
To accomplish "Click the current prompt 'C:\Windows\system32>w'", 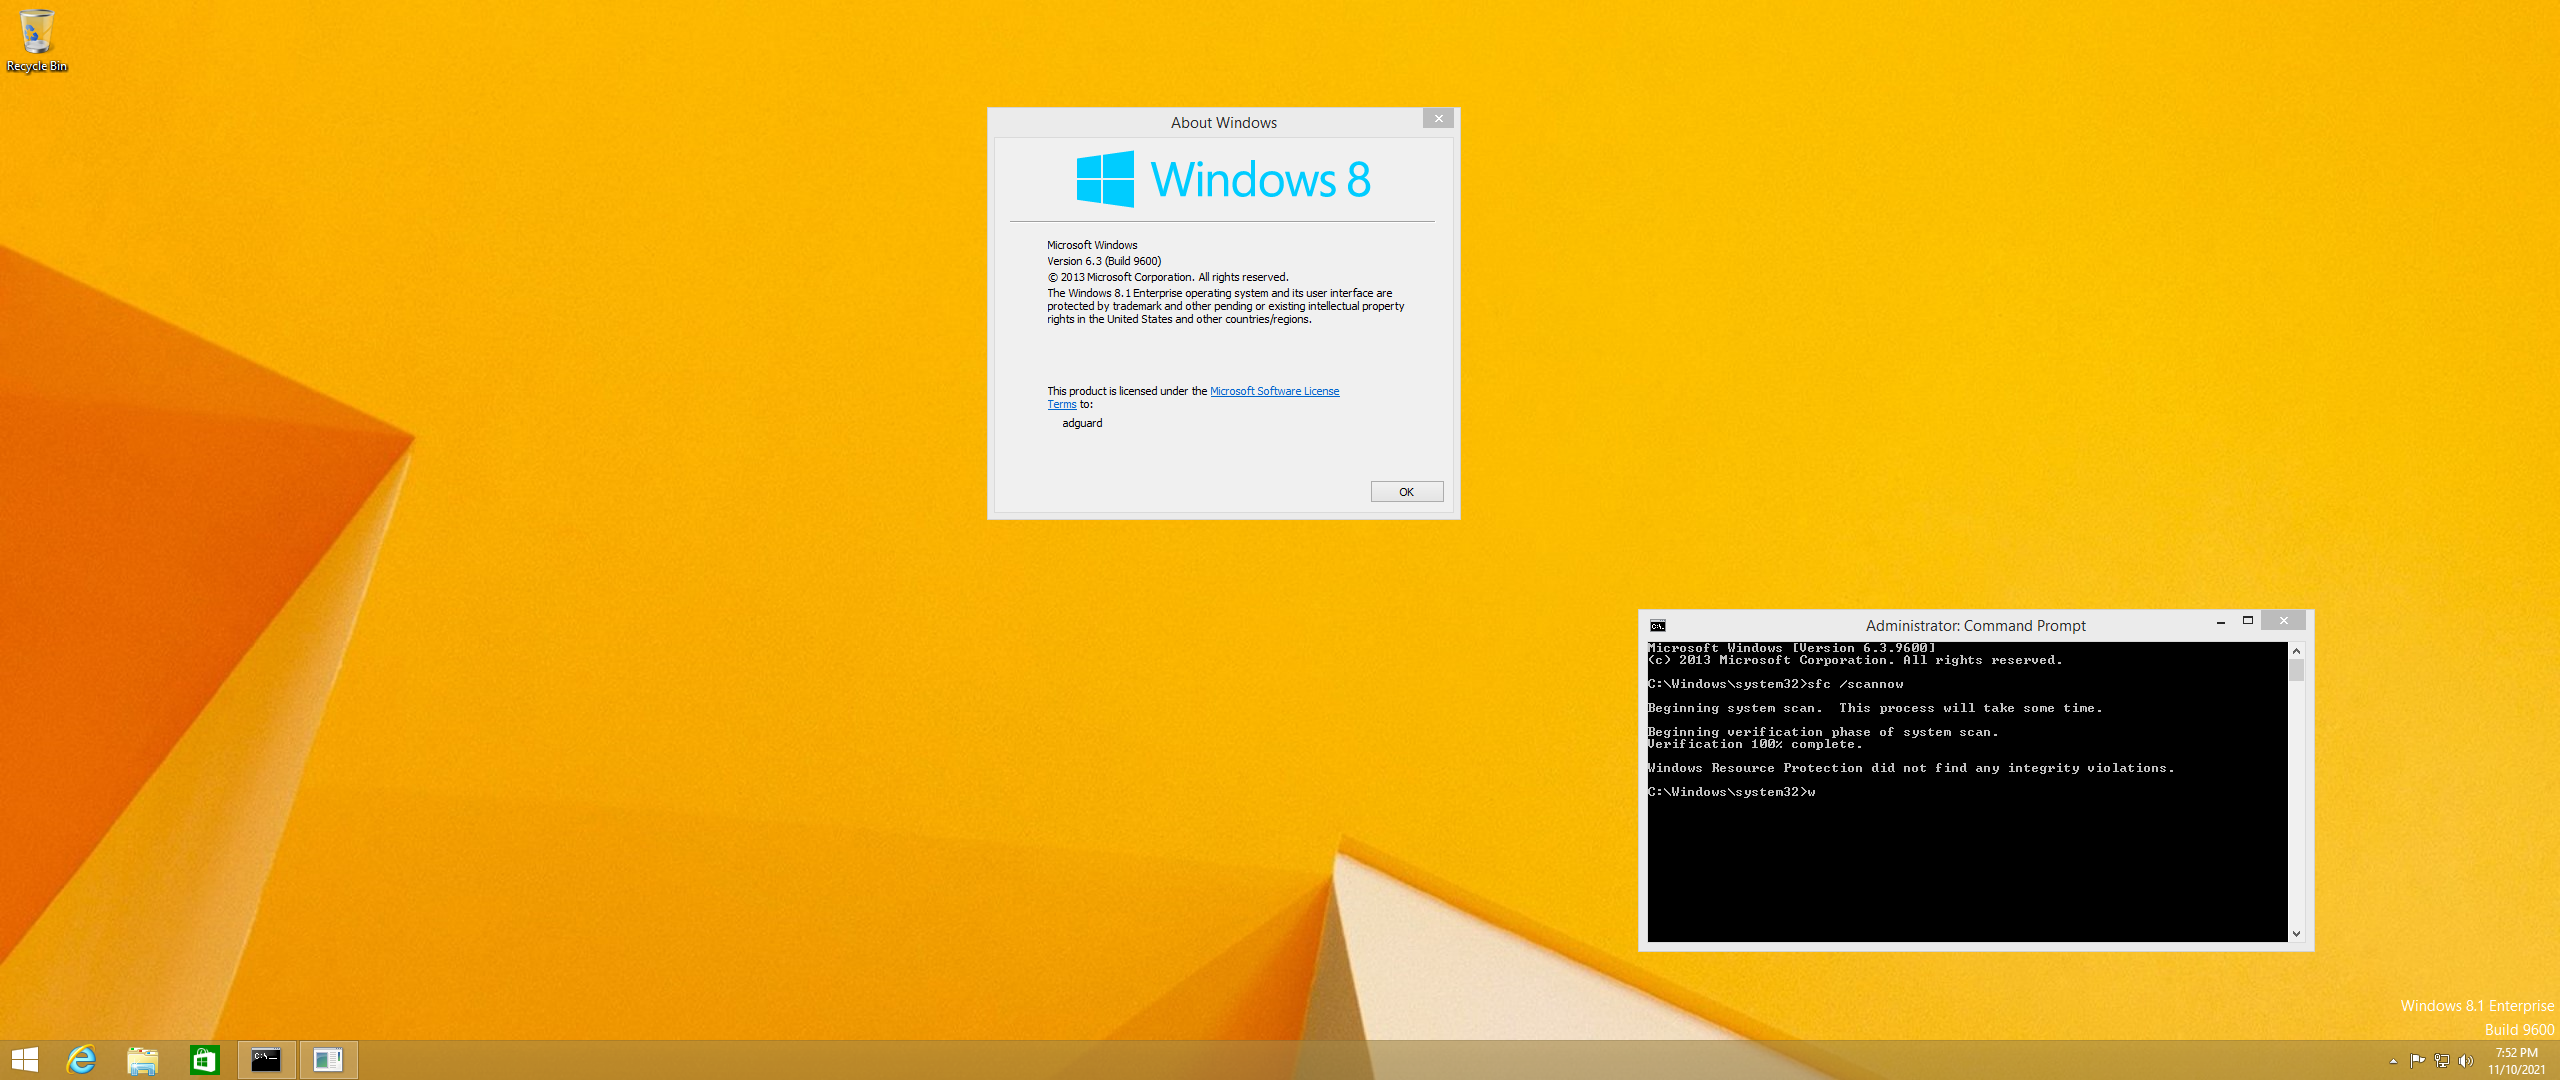I will [x=1732, y=792].
